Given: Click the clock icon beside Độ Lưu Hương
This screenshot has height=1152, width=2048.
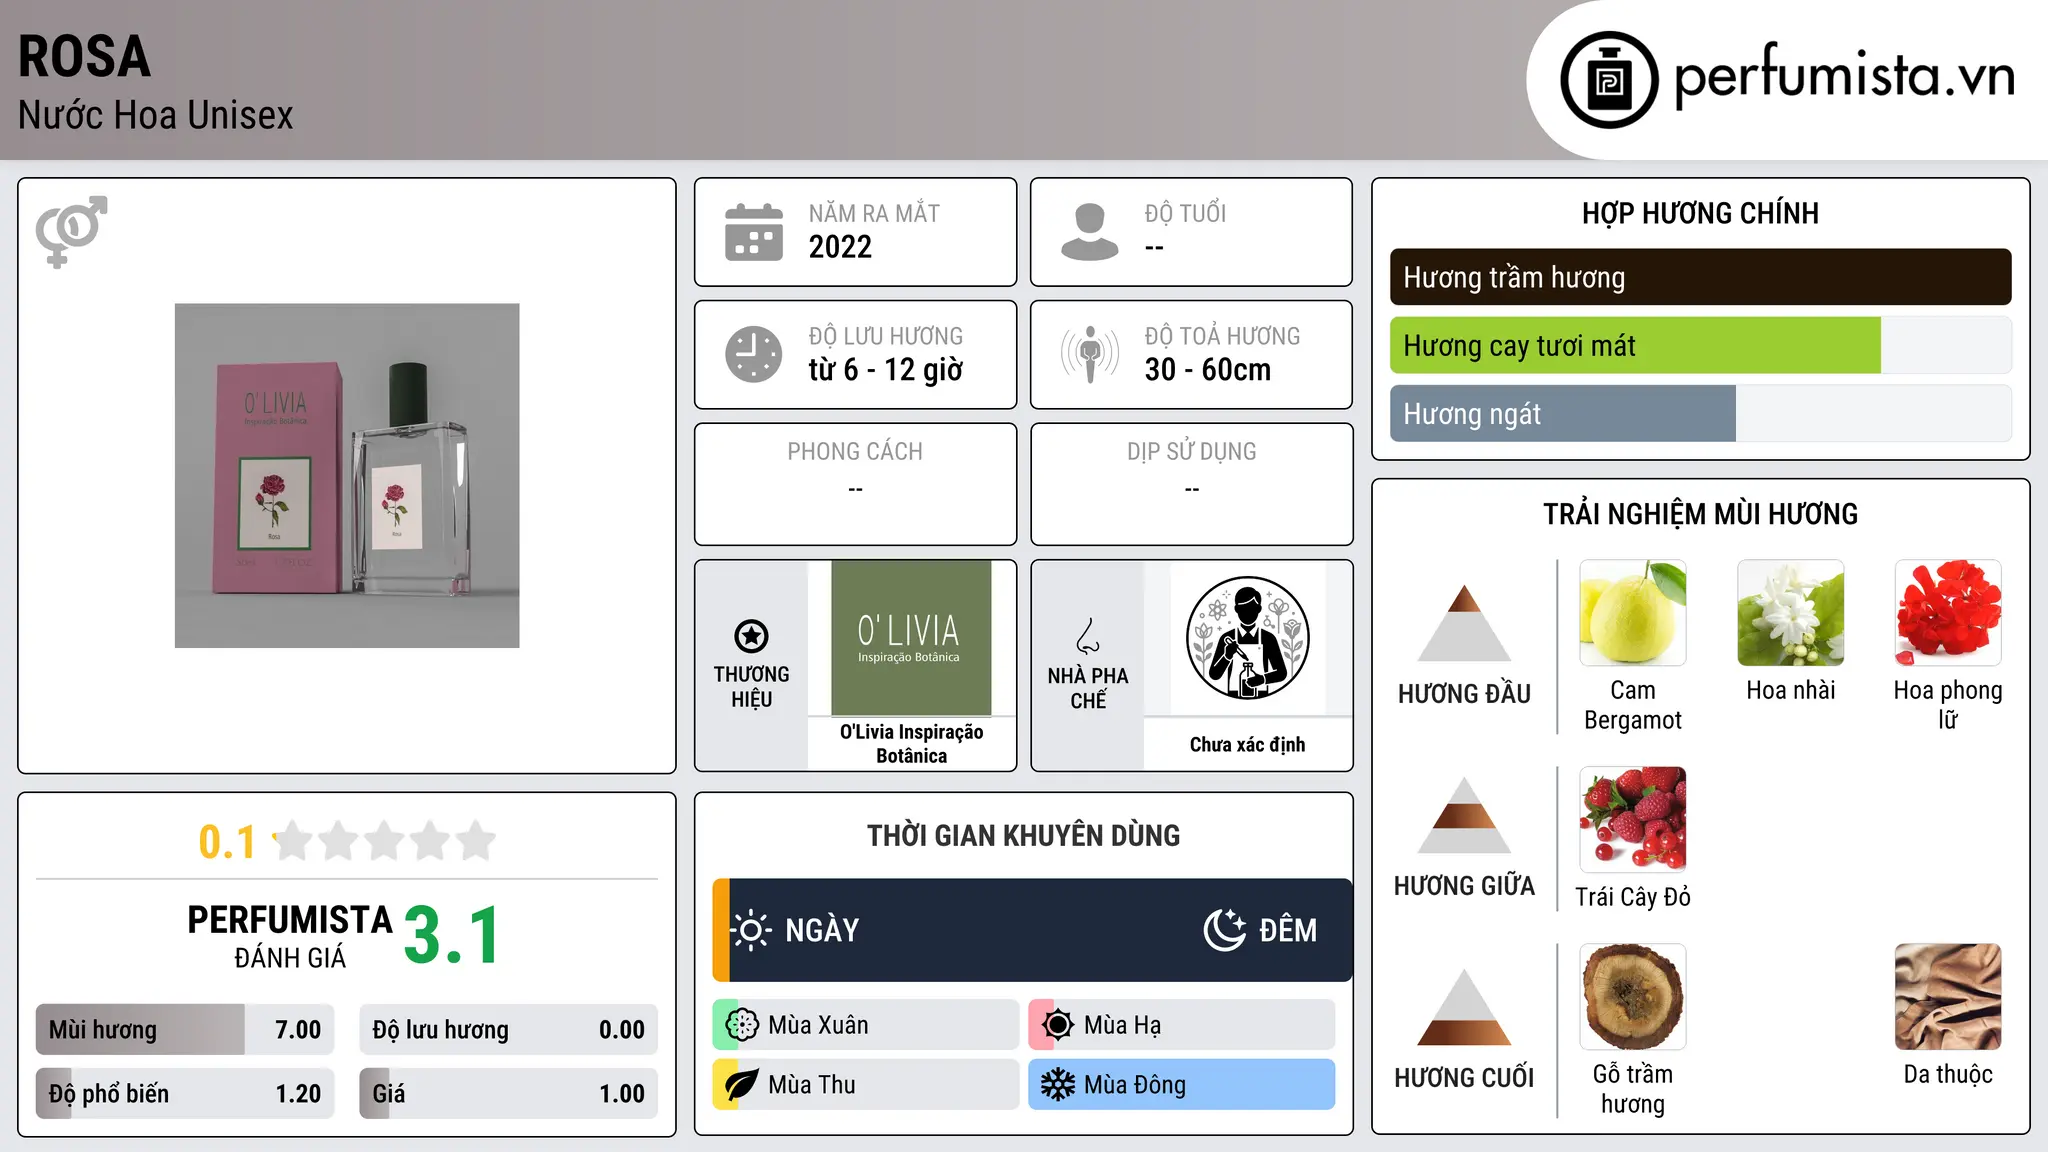Looking at the screenshot, I should pos(754,354).
